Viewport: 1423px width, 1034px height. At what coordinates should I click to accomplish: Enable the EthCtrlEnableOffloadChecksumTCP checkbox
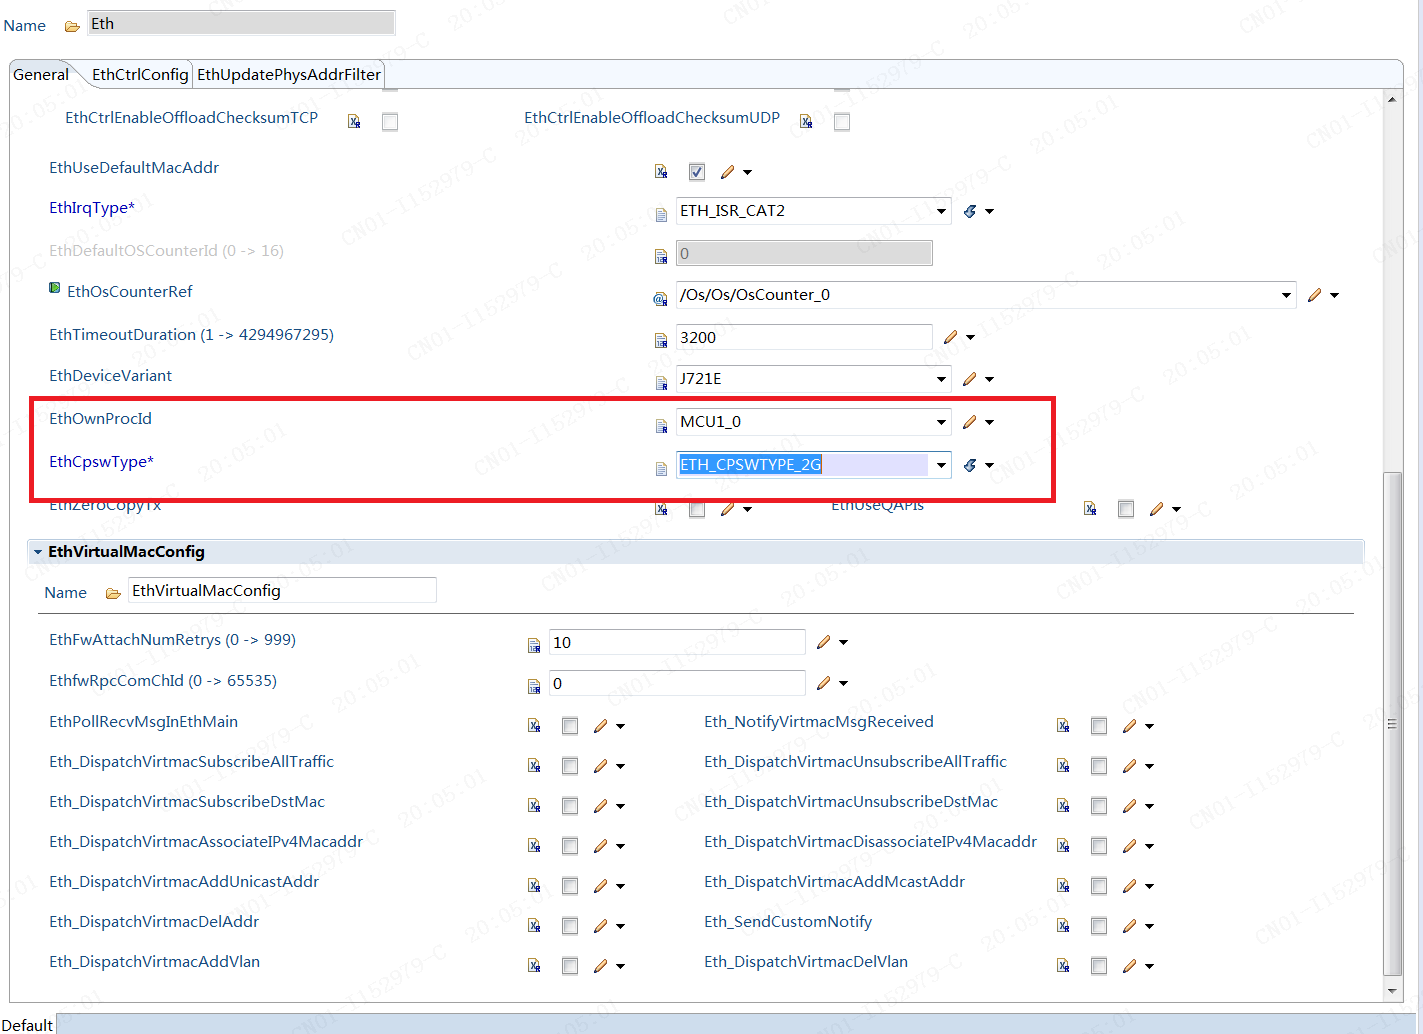389,121
